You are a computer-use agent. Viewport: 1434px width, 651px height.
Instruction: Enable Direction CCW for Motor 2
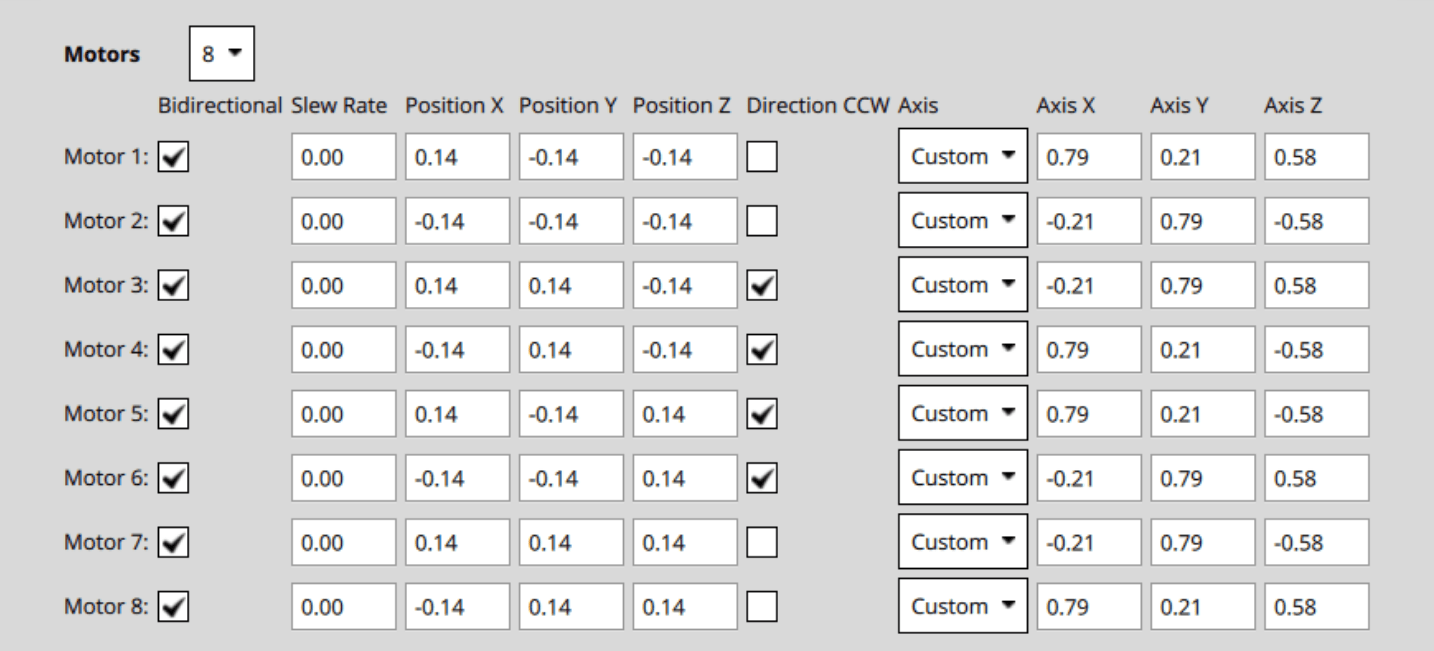[x=761, y=220]
